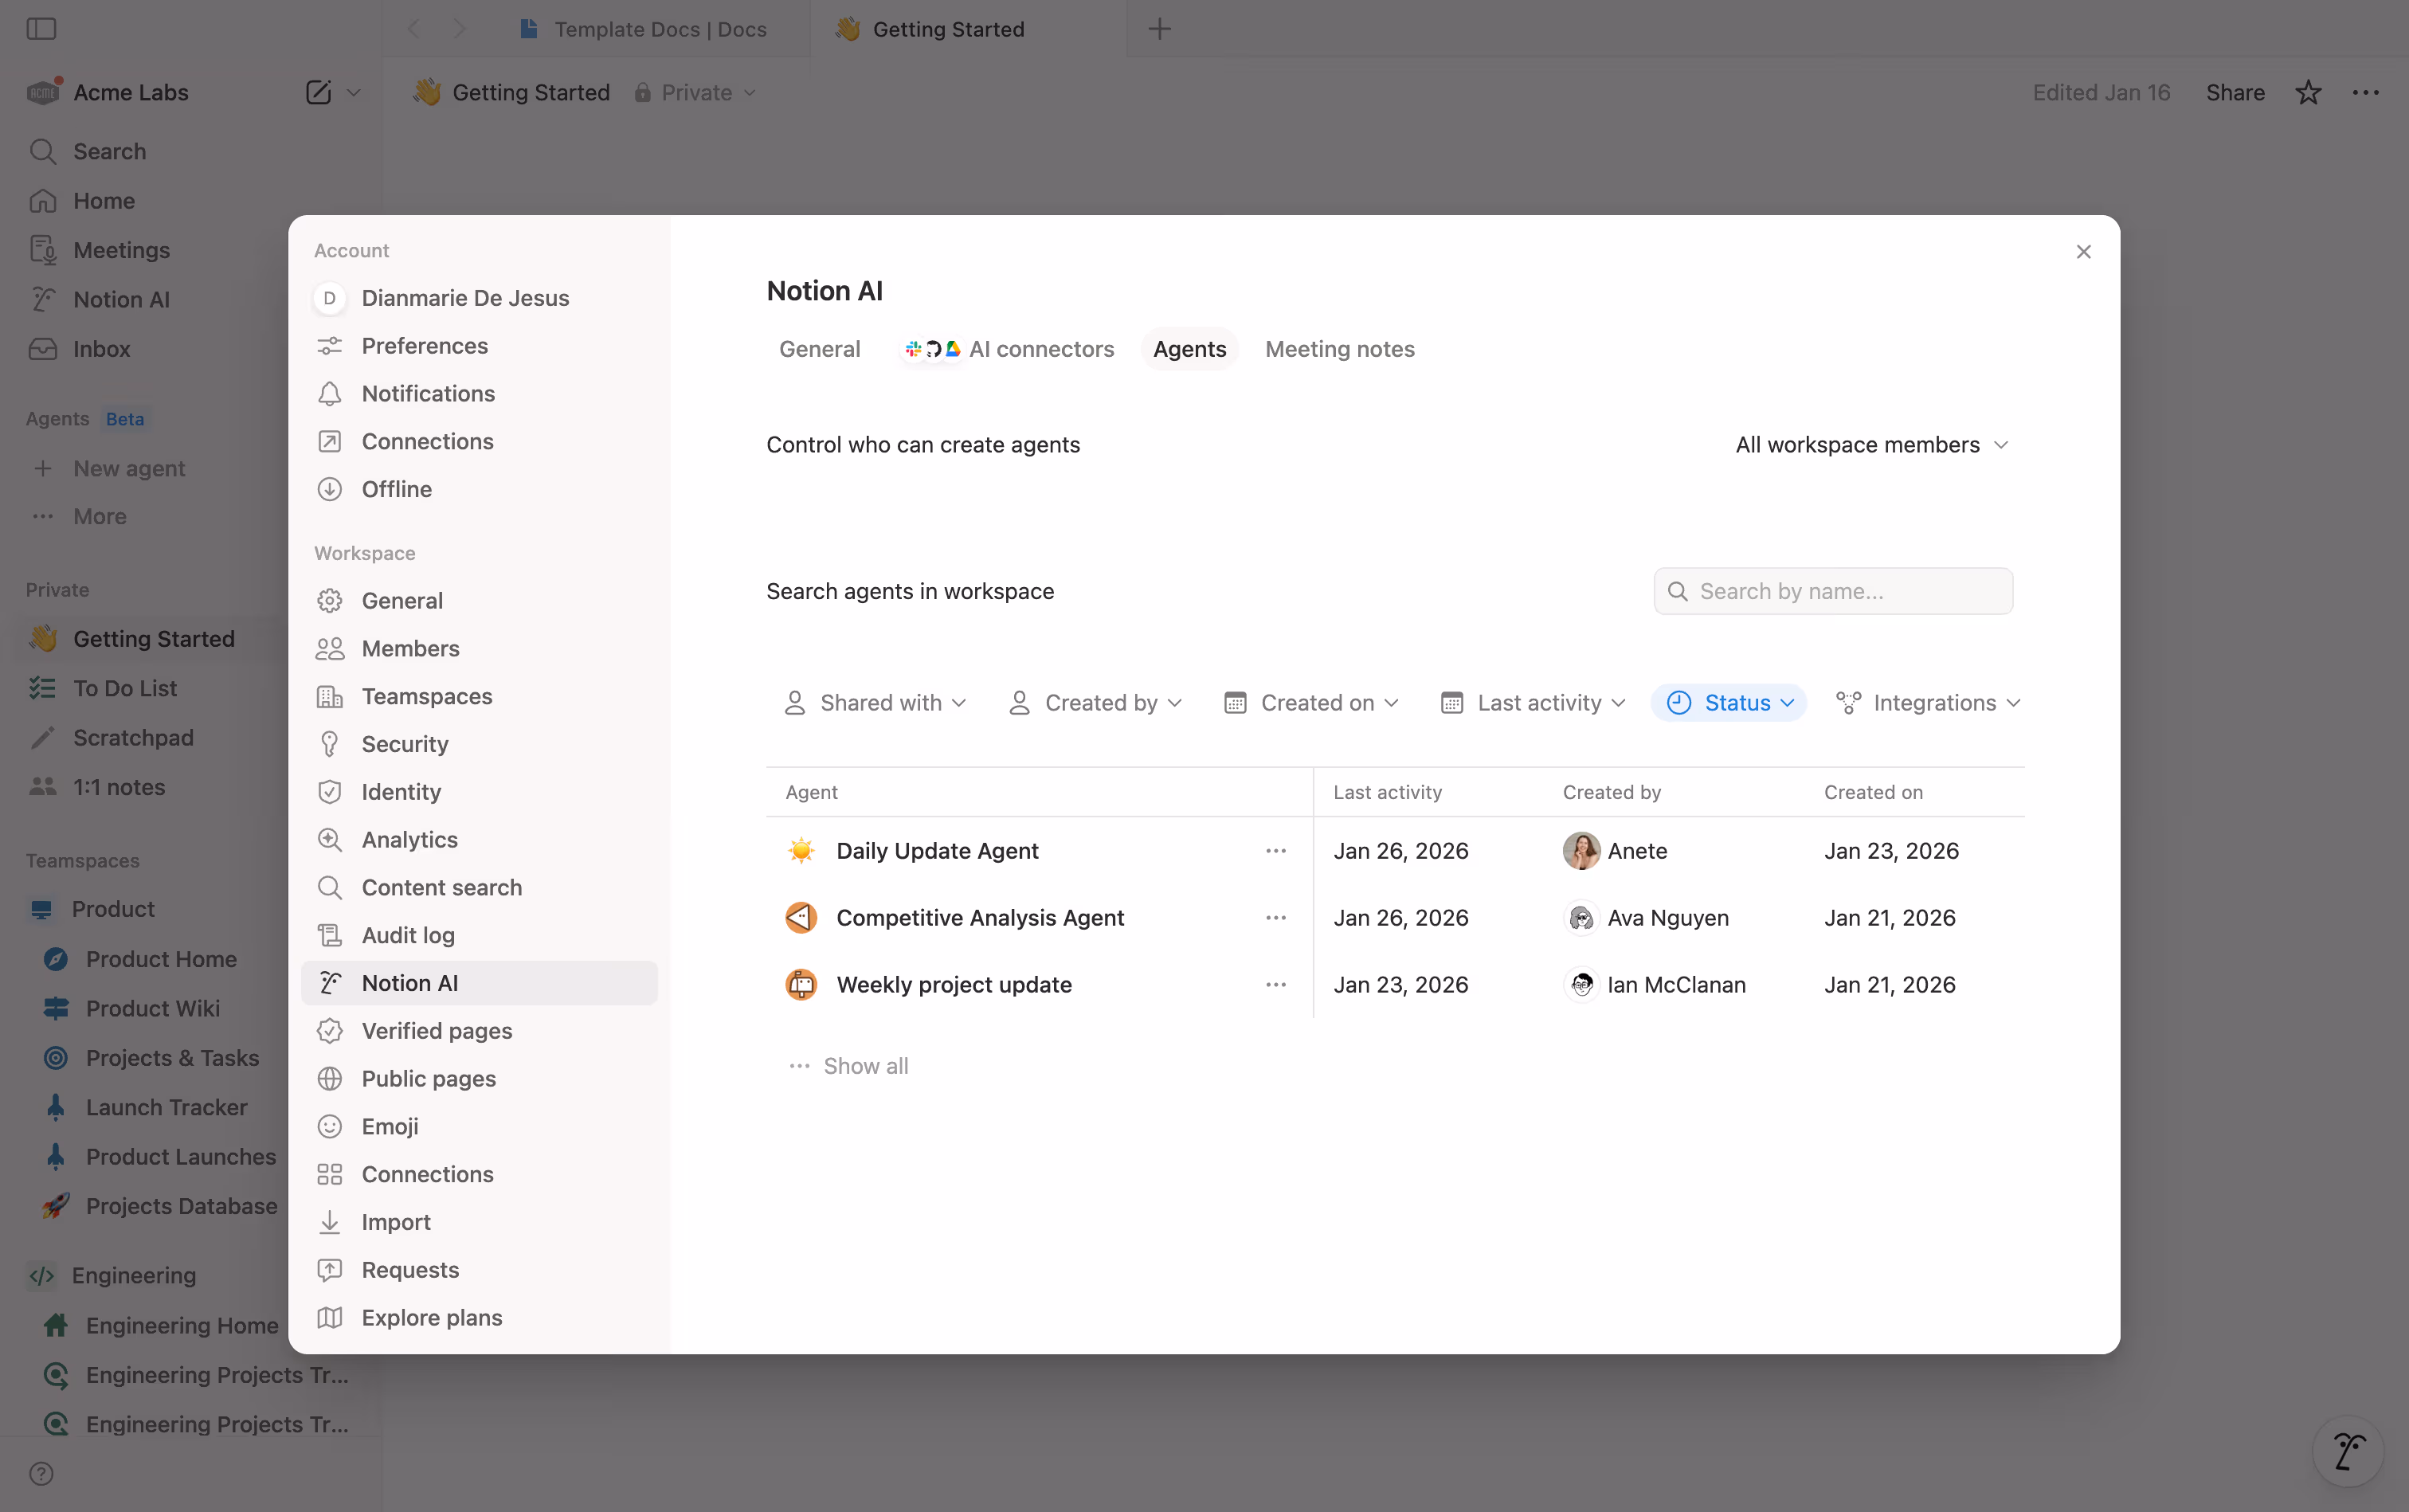
Task: Open a new tab with the plus button
Action: [1158, 29]
